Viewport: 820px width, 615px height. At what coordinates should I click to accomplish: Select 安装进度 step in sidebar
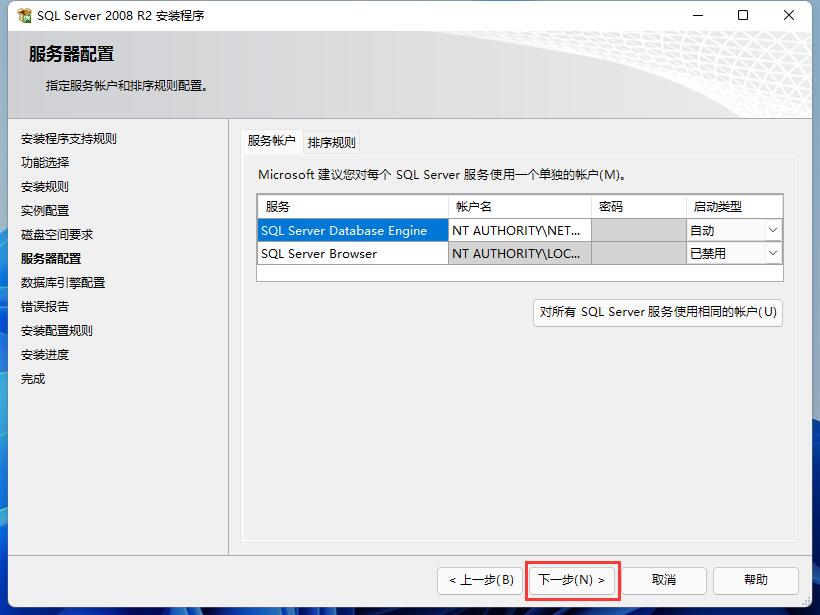[45, 355]
